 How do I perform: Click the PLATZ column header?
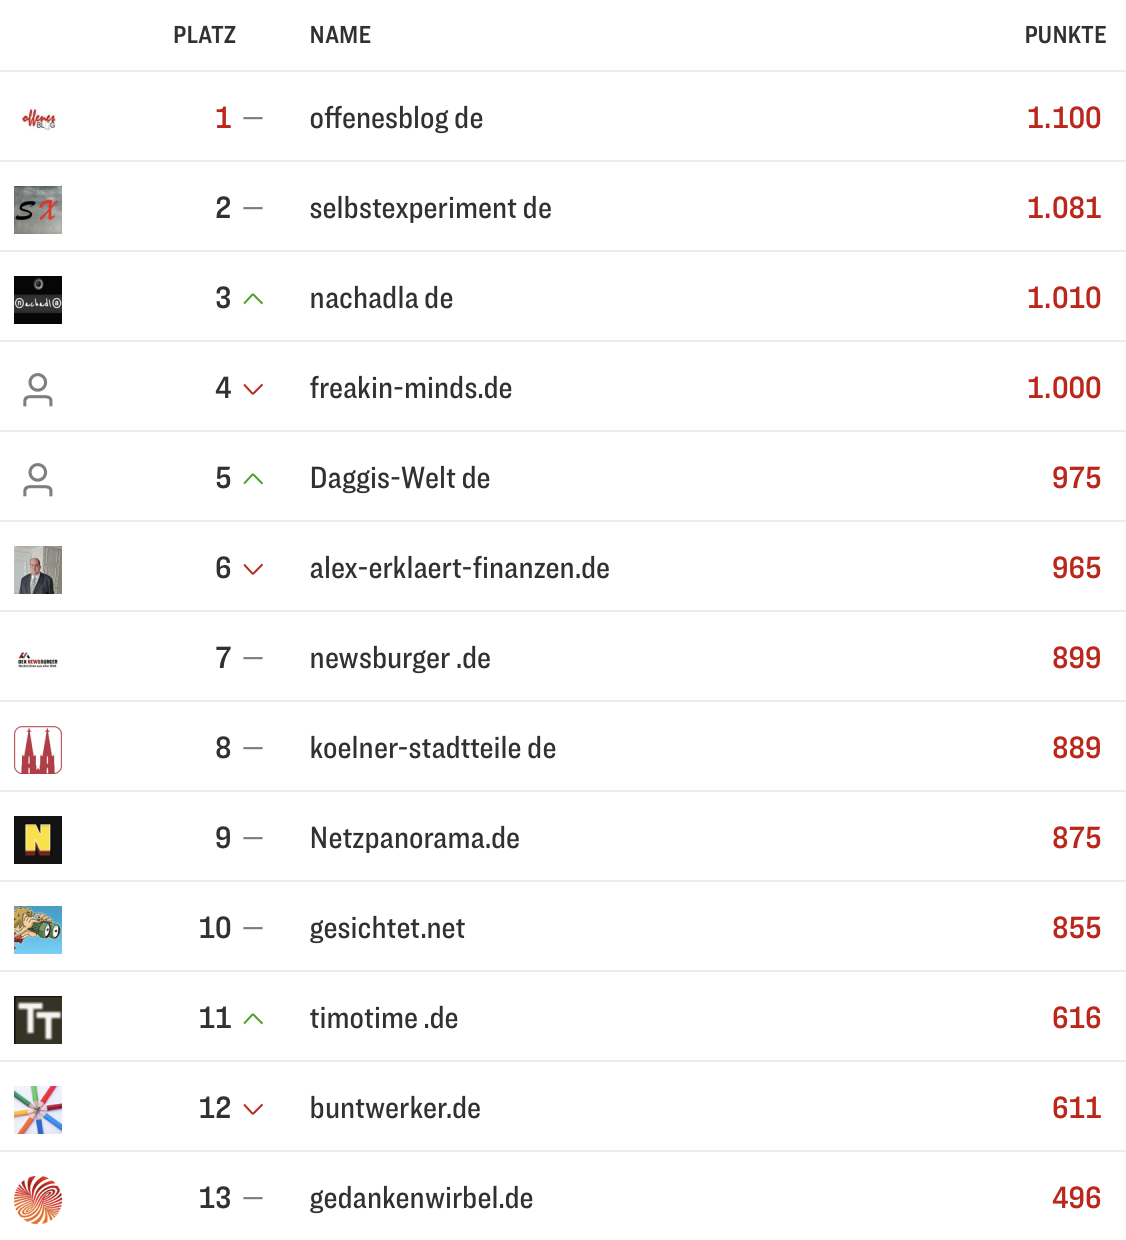point(204,36)
